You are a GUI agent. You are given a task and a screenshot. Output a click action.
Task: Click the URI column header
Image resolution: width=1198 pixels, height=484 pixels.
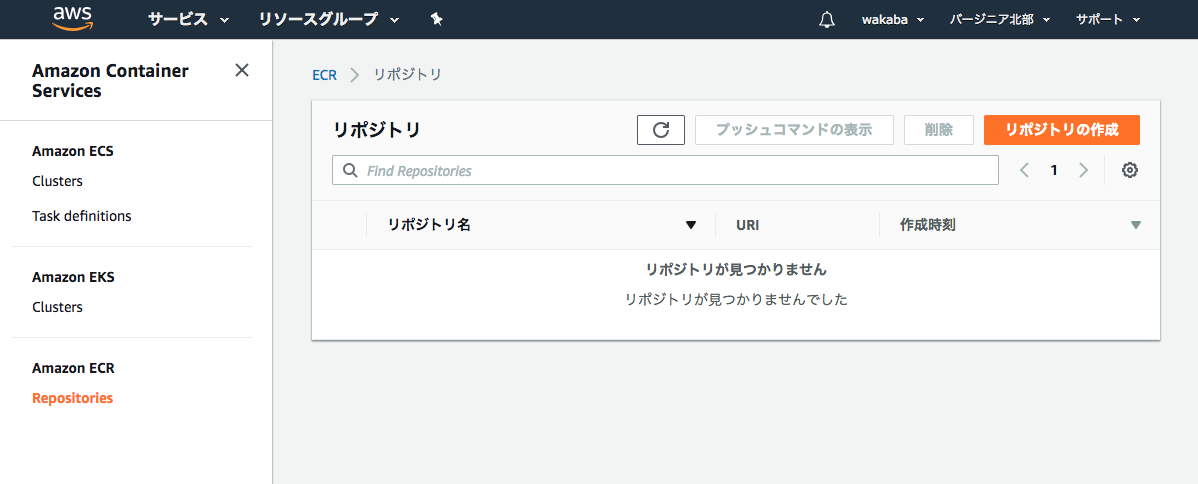747,226
